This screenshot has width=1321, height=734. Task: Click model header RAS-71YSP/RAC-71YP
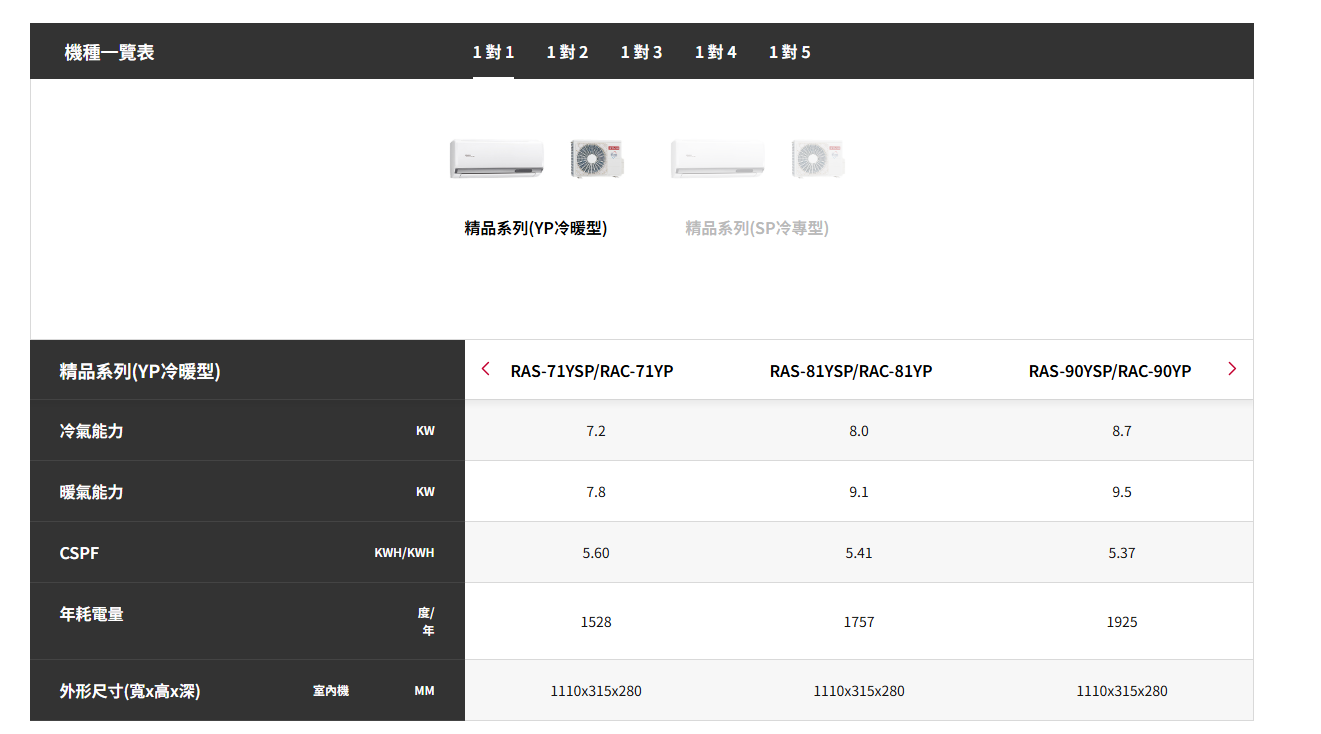tap(592, 371)
